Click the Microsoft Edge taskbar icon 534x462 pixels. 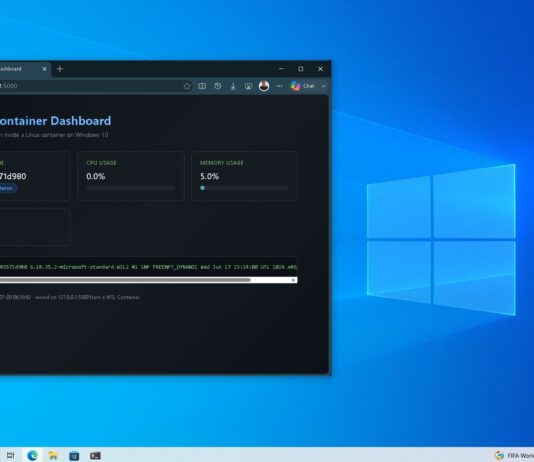coord(32,455)
